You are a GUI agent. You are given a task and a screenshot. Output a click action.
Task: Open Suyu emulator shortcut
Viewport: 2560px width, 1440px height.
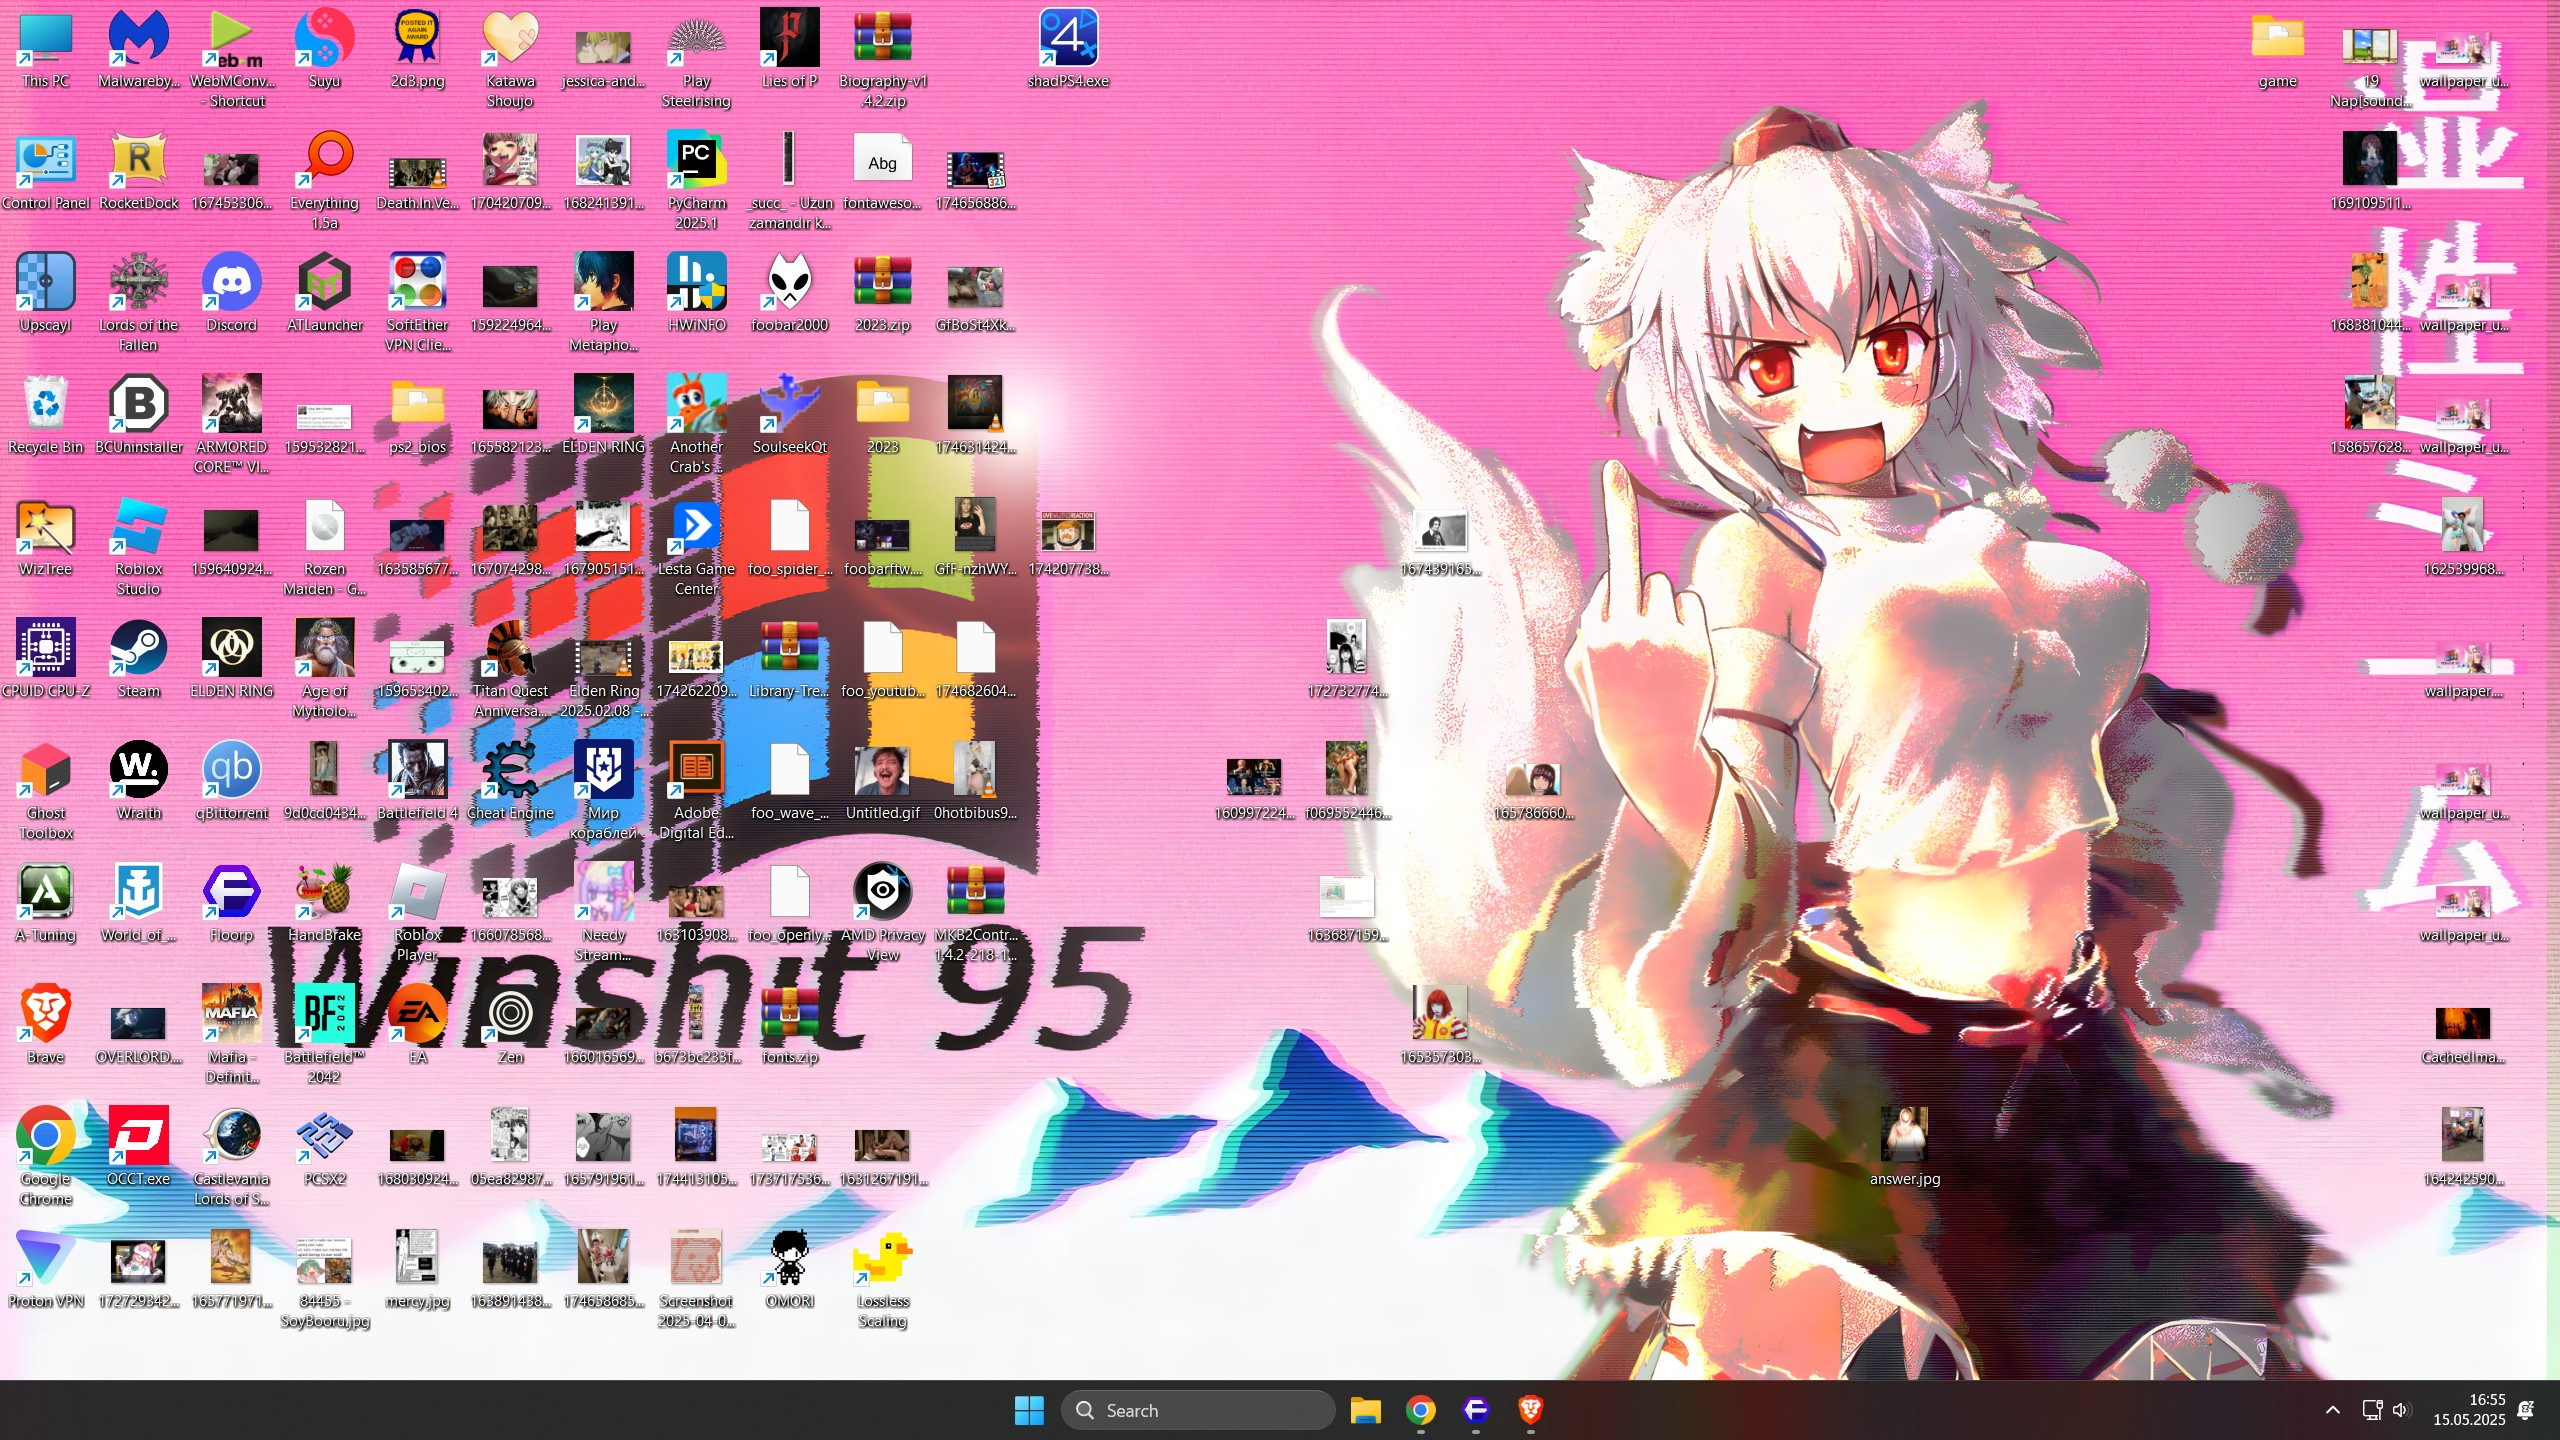pyautogui.click(x=325, y=50)
